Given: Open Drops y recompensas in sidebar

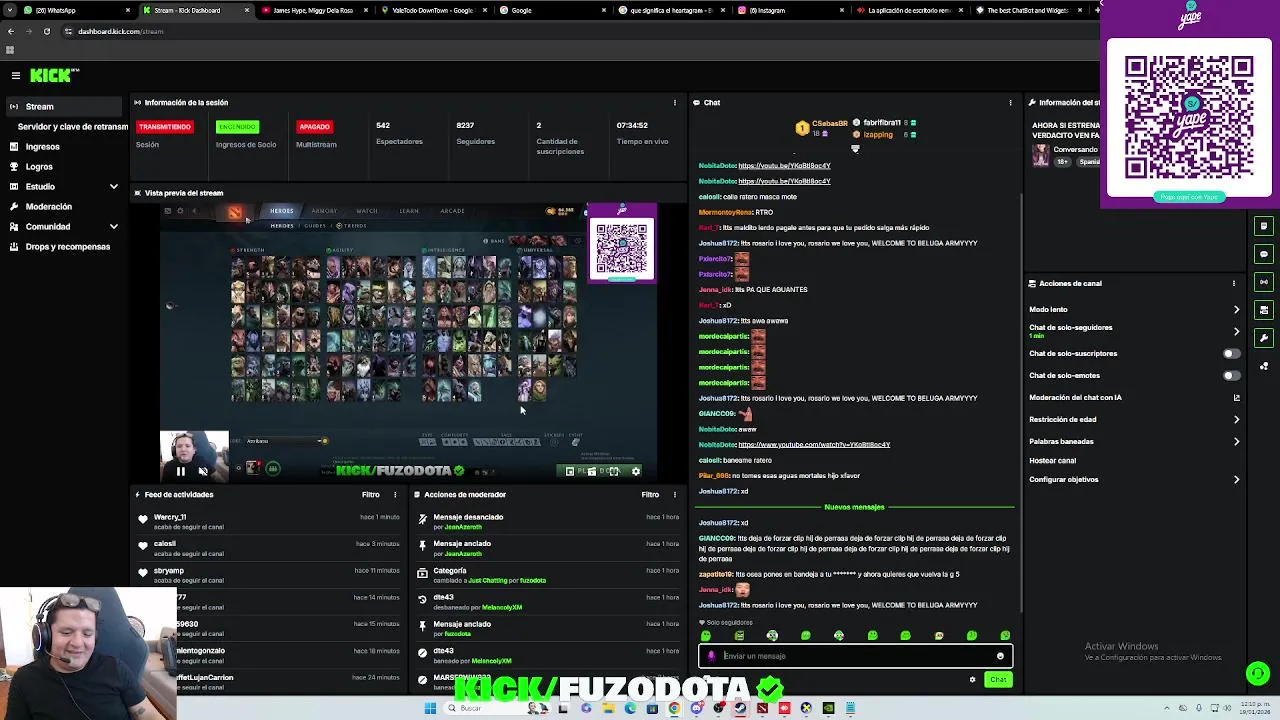Looking at the screenshot, I should click(67, 246).
